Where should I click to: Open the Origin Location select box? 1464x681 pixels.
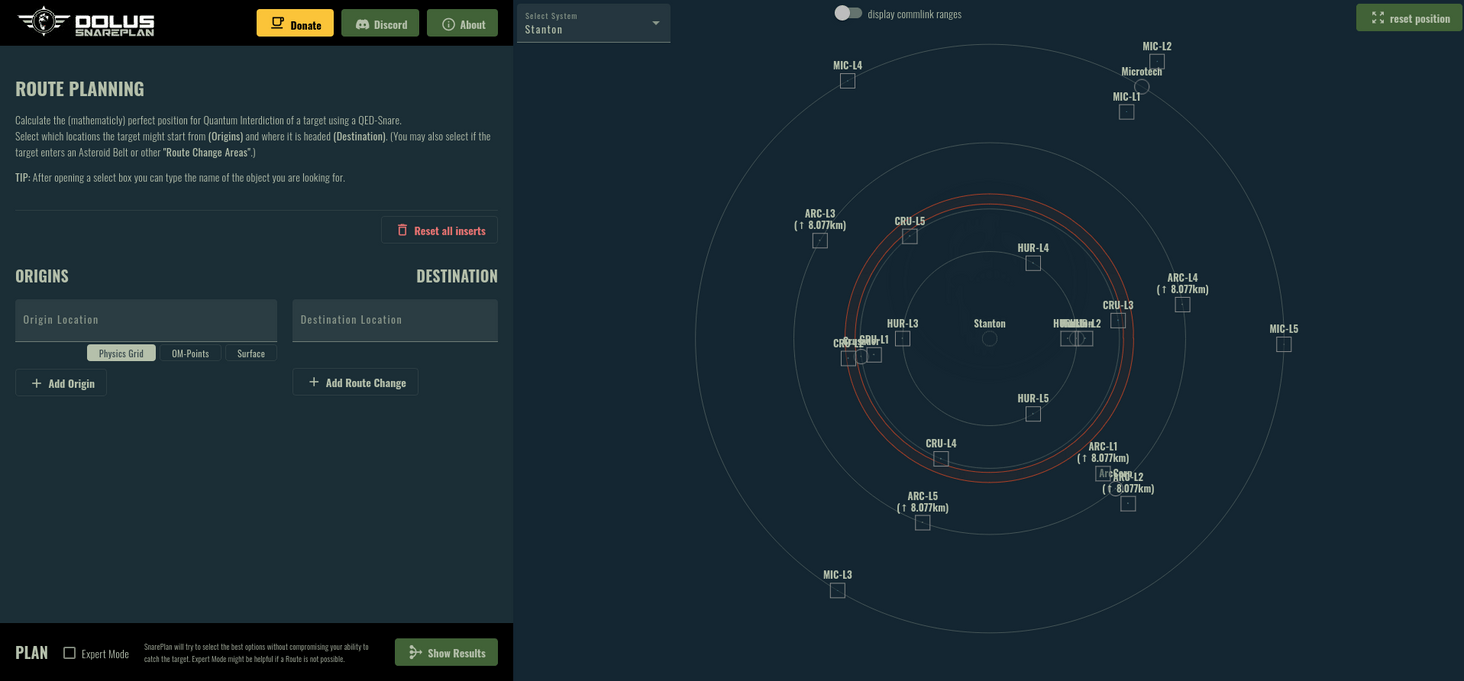point(146,320)
